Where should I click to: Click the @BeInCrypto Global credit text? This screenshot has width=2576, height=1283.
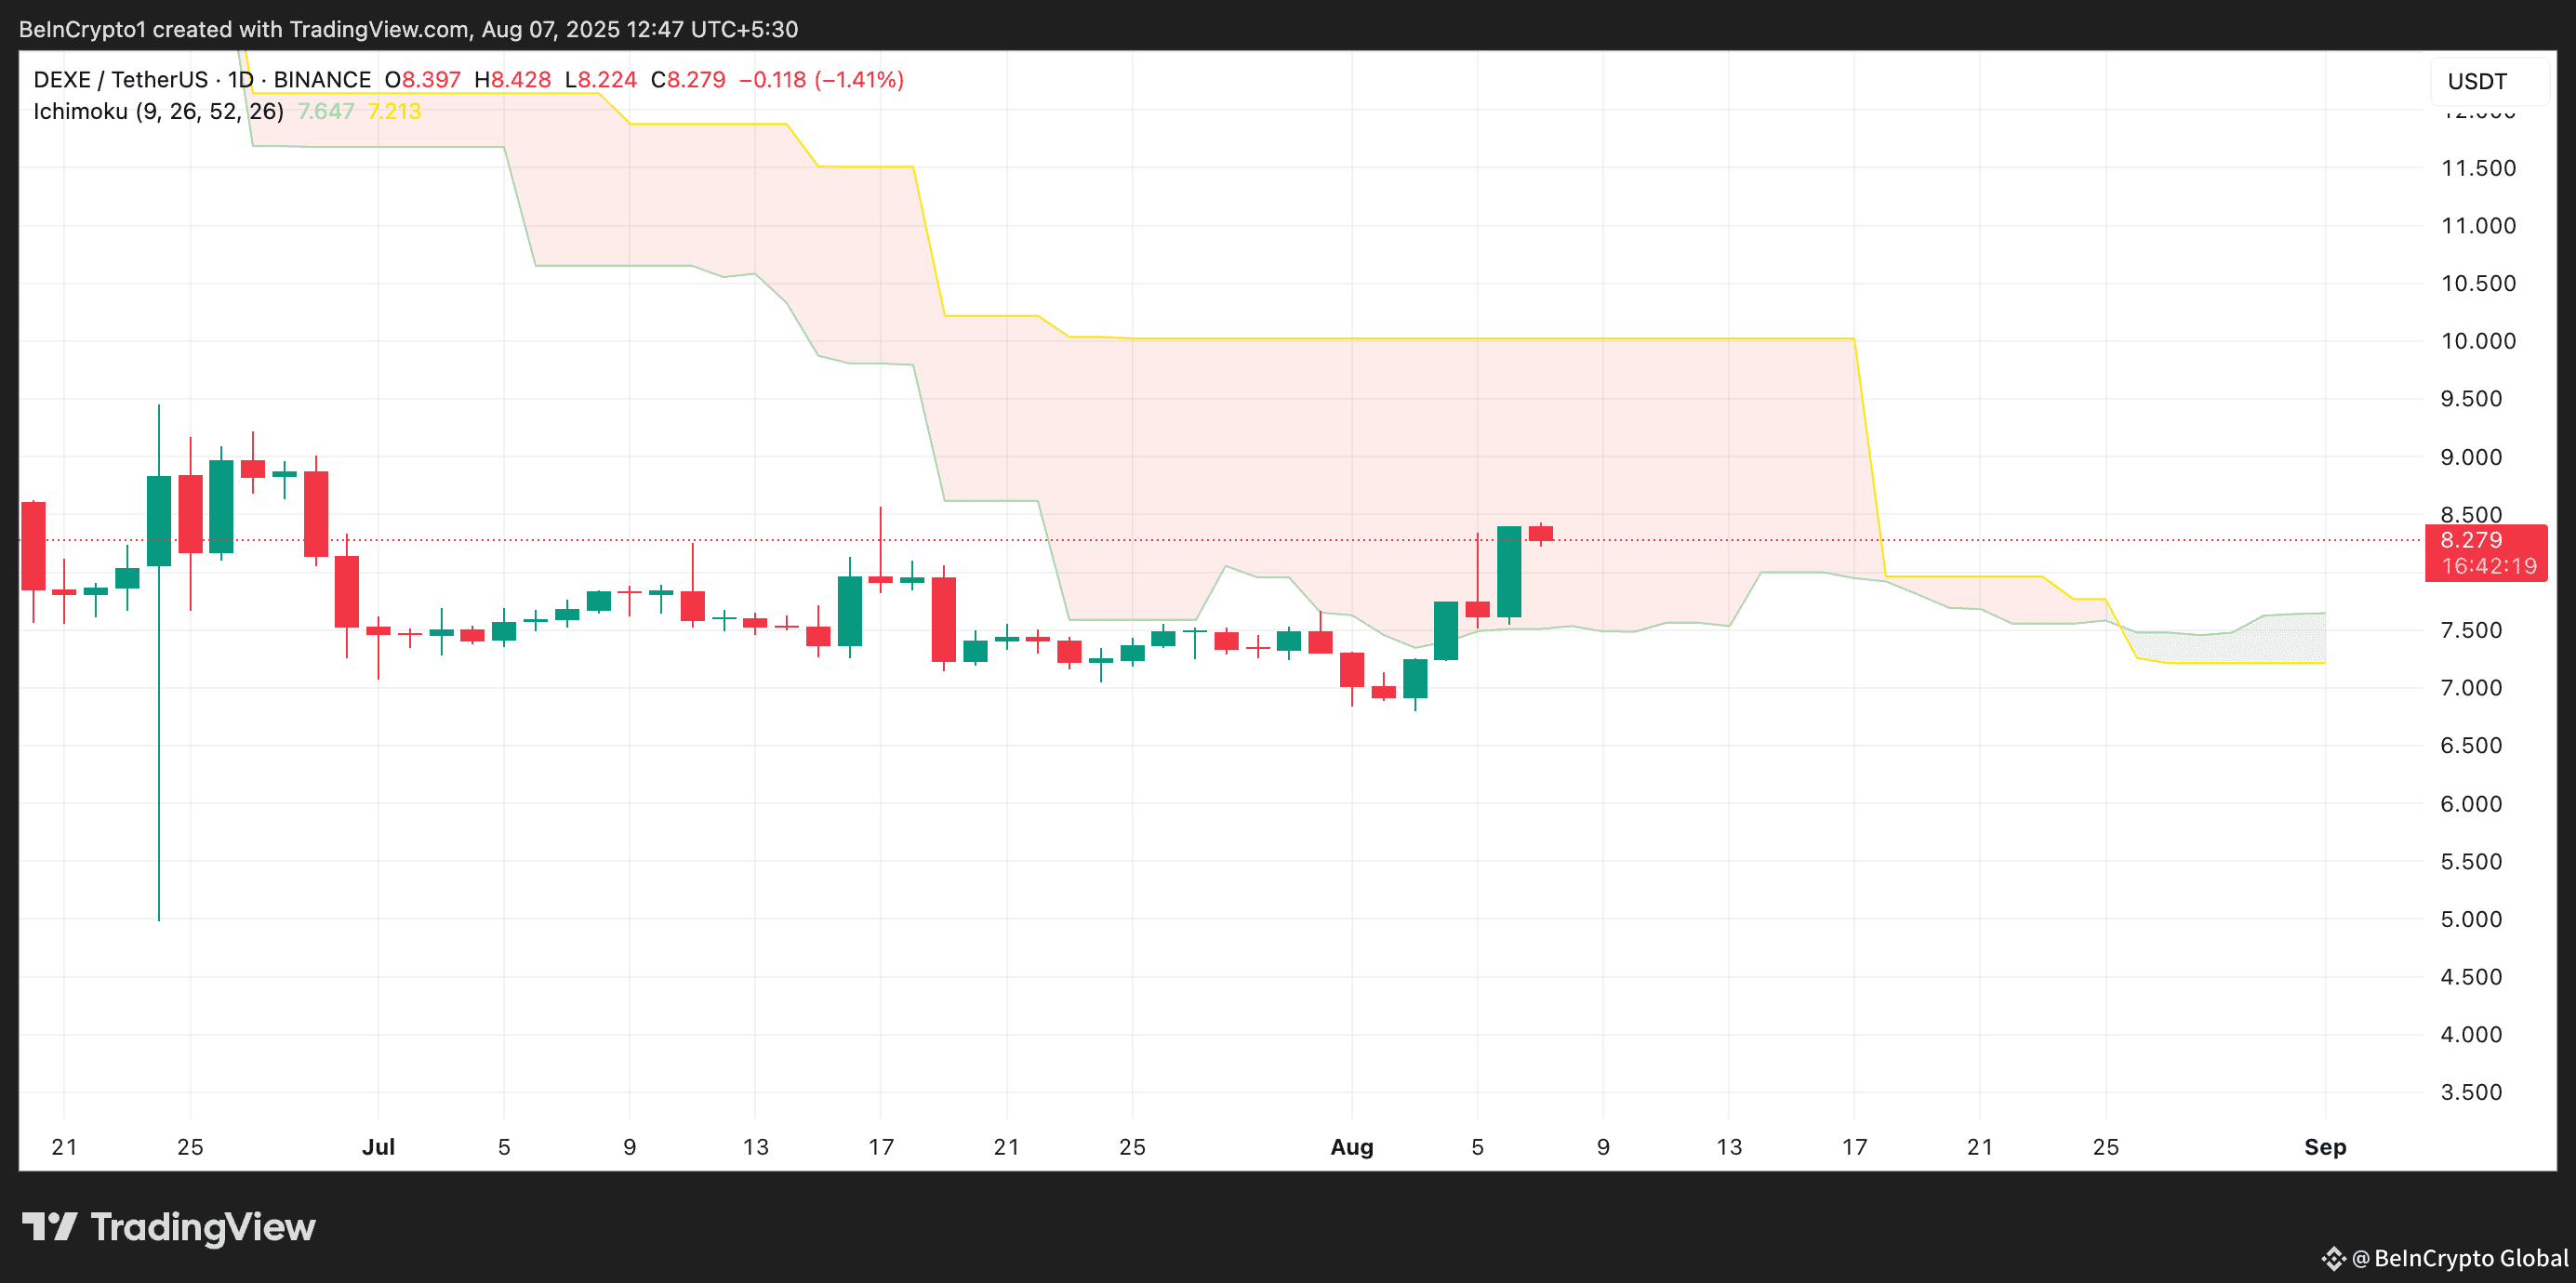[x=2460, y=1258]
